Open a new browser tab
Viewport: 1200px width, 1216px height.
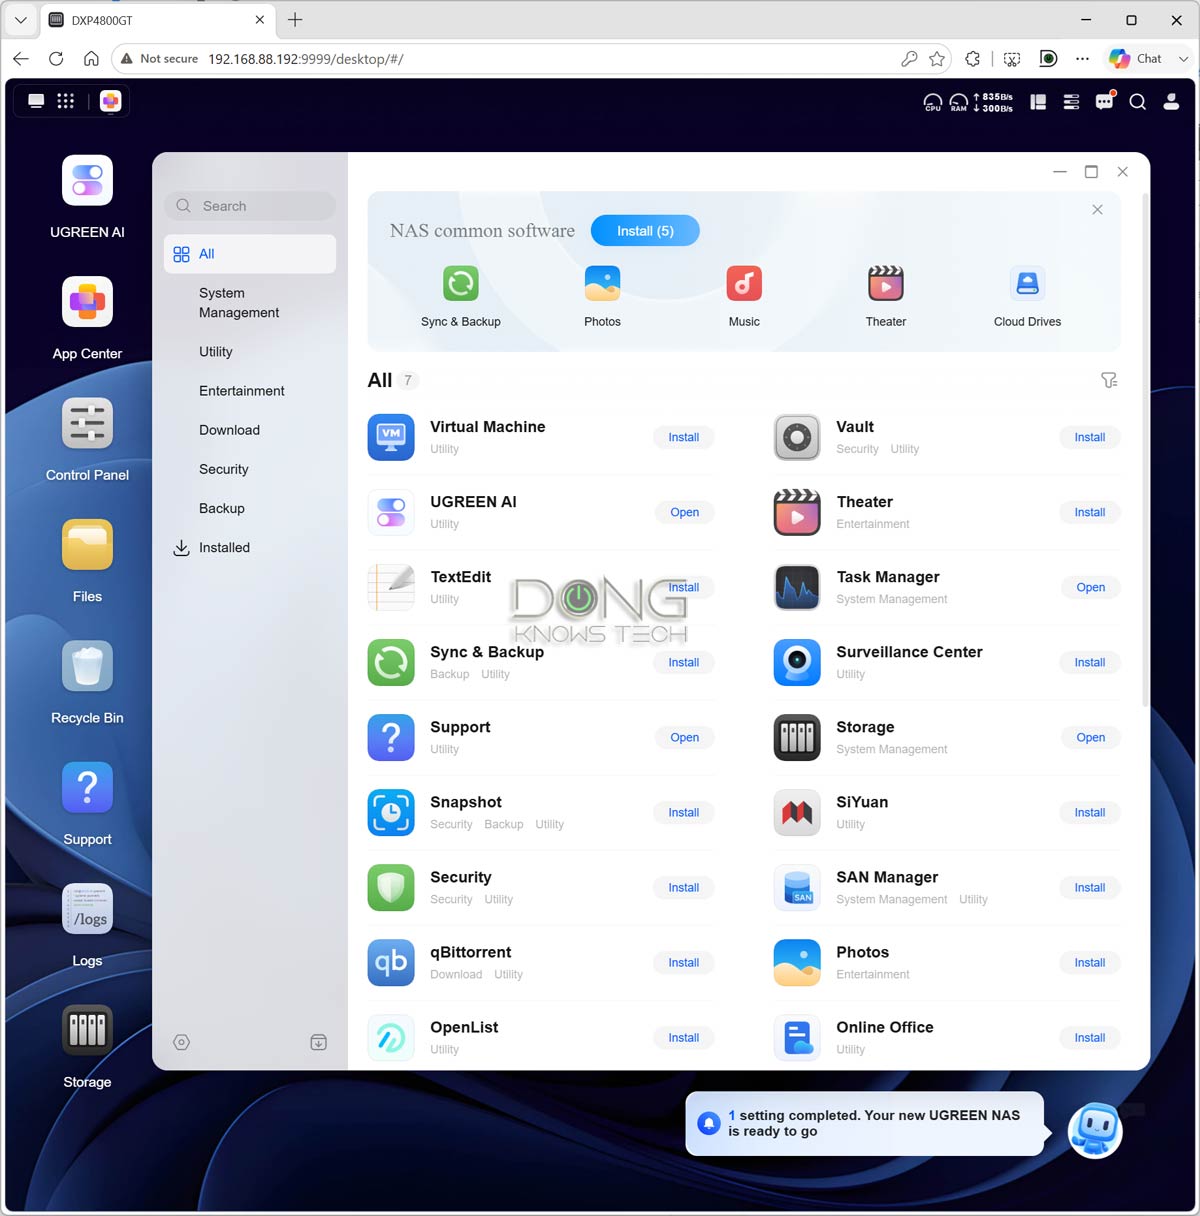(295, 20)
